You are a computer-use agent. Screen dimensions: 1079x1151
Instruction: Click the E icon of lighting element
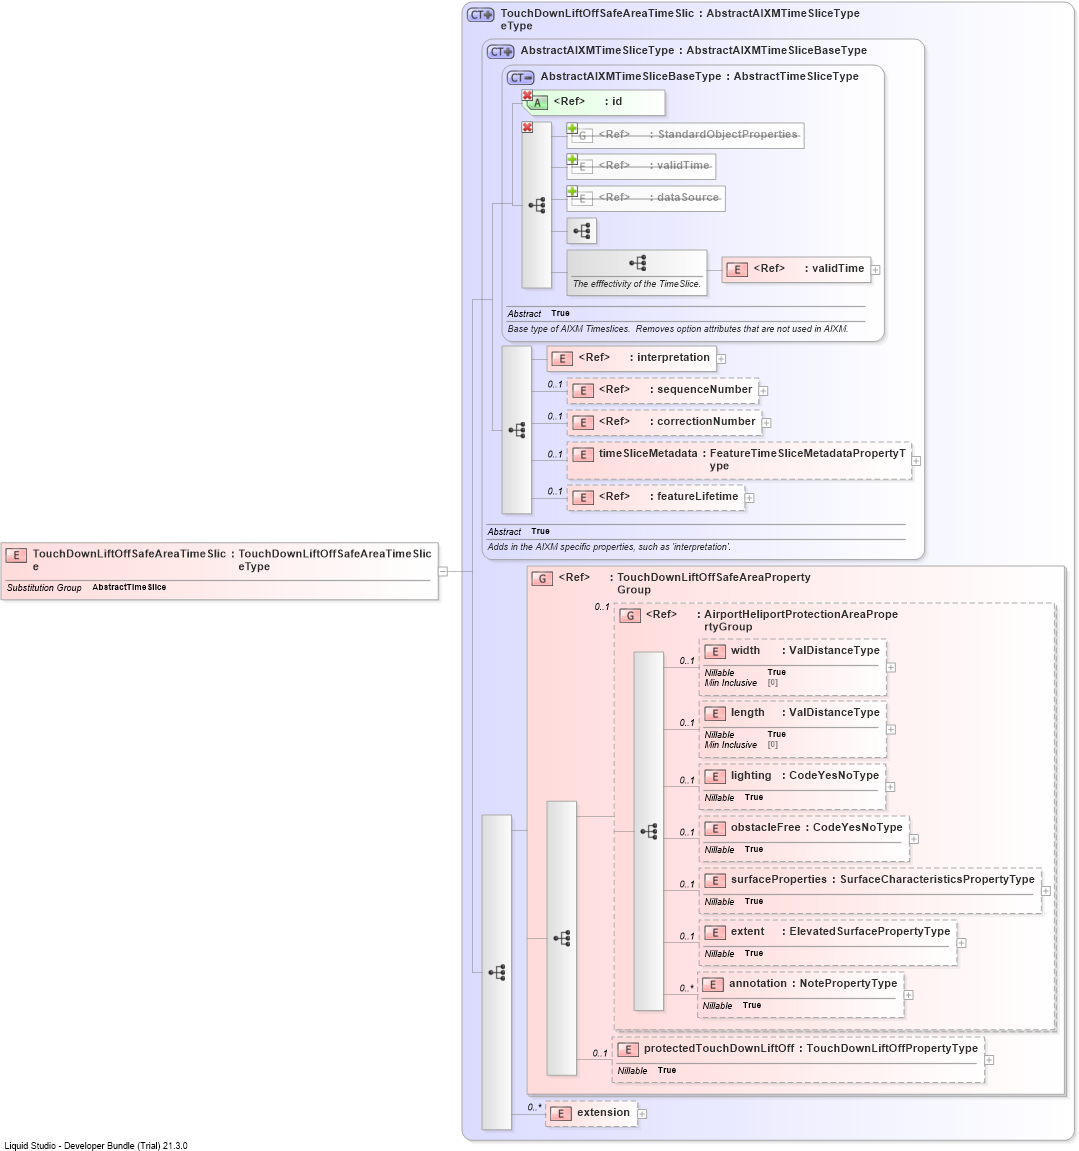tap(715, 777)
